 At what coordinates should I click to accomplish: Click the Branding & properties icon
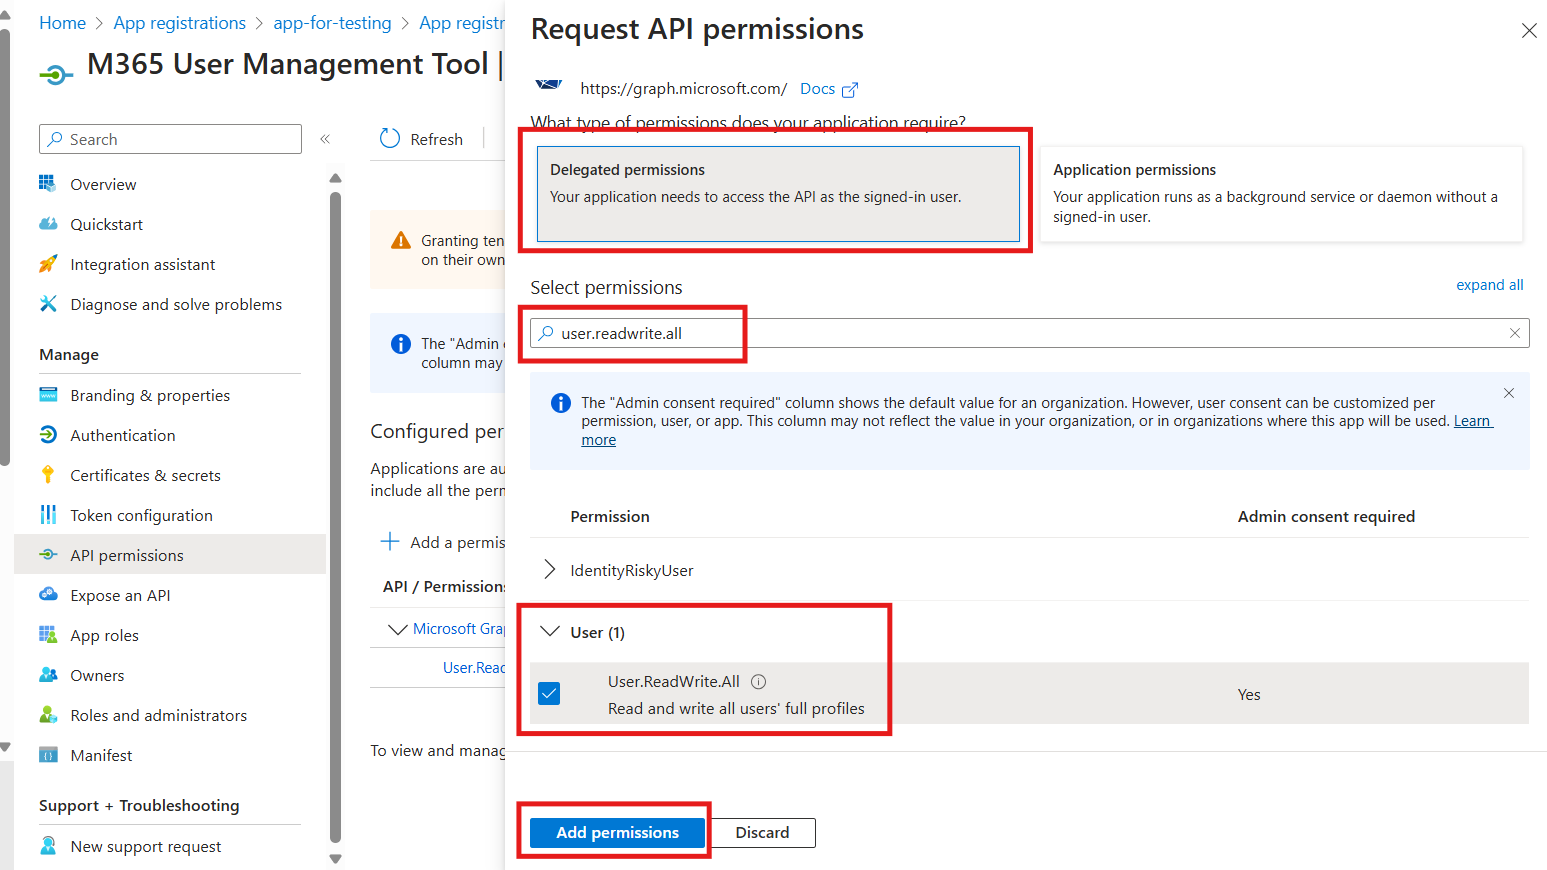point(47,394)
